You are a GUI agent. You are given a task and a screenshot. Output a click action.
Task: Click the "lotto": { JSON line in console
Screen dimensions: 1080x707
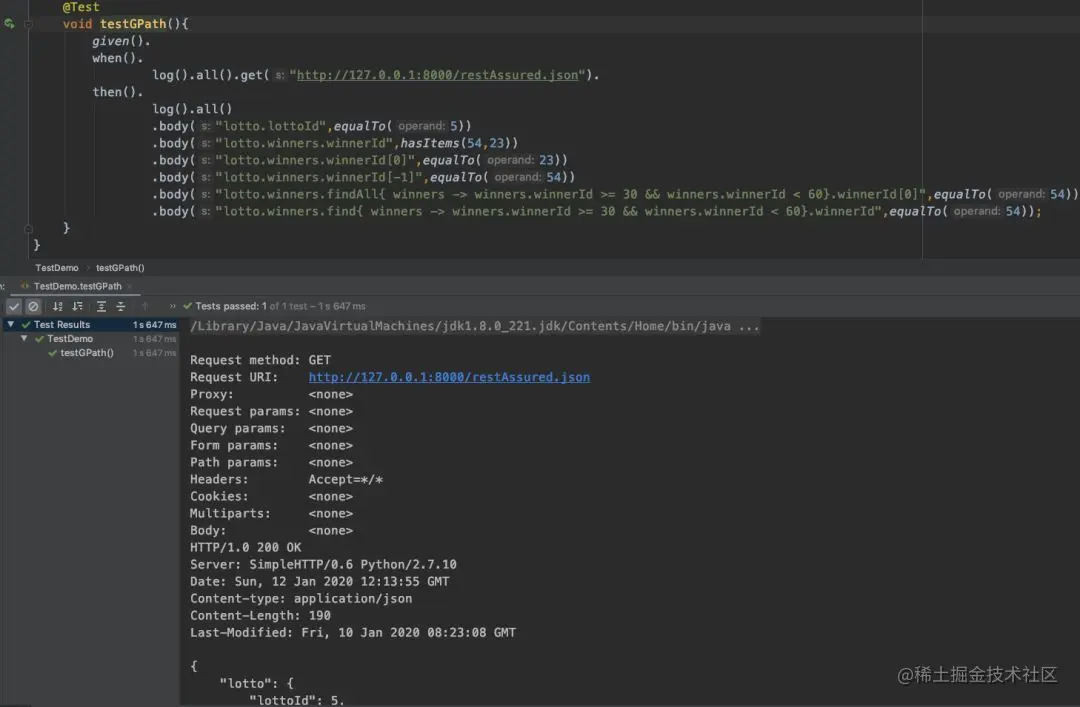coord(256,683)
